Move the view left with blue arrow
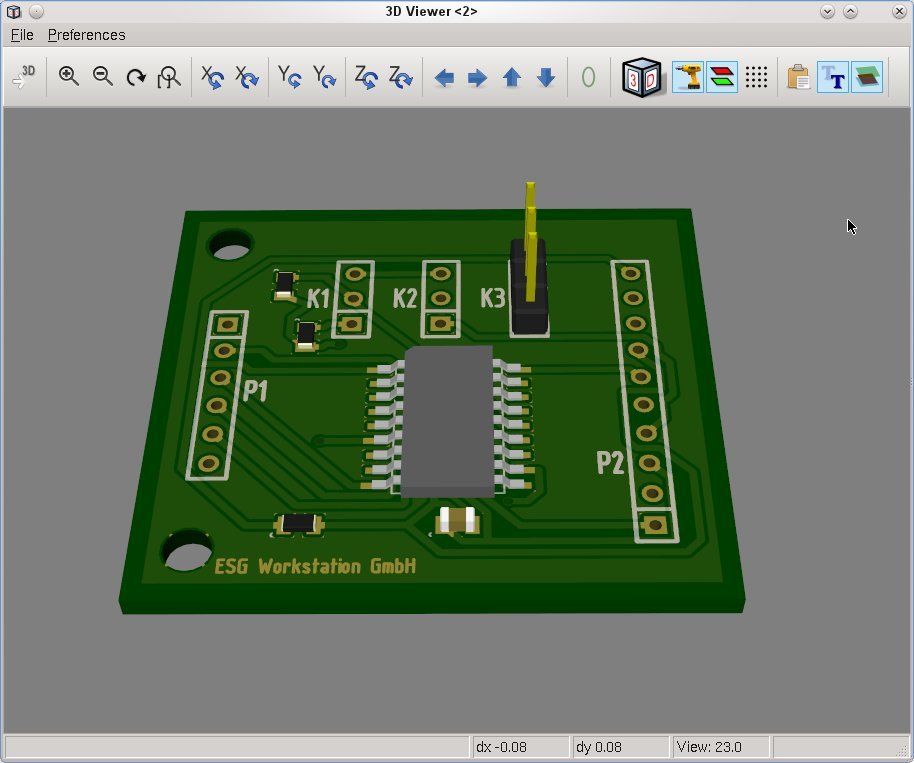The height and width of the screenshot is (763, 914). click(444, 78)
